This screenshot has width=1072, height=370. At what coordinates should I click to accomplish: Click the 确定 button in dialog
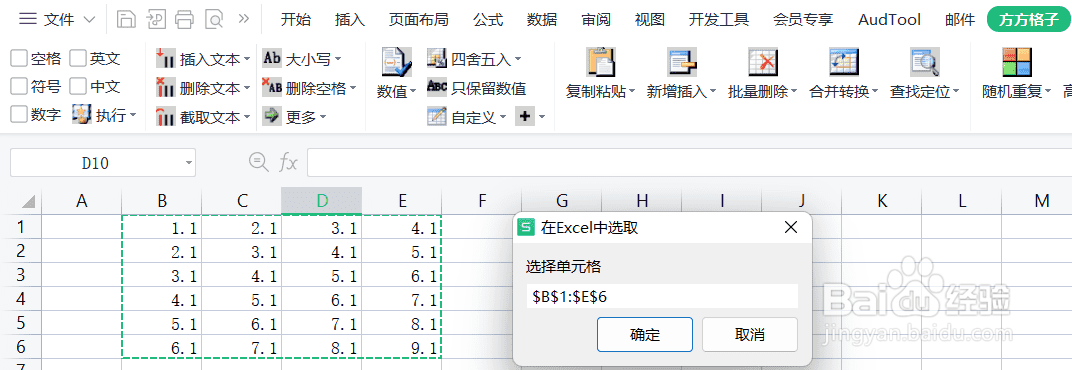tap(645, 334)
